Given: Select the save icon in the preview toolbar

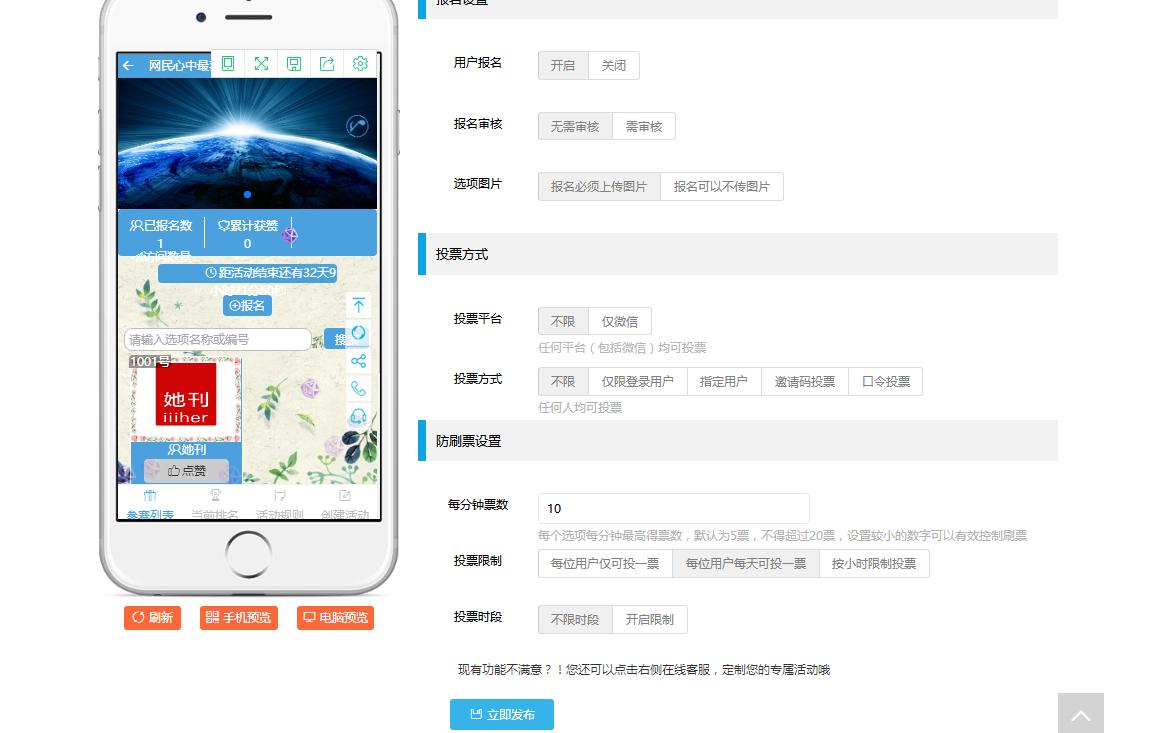Looking at the screenshot, I should click(294, 63).
